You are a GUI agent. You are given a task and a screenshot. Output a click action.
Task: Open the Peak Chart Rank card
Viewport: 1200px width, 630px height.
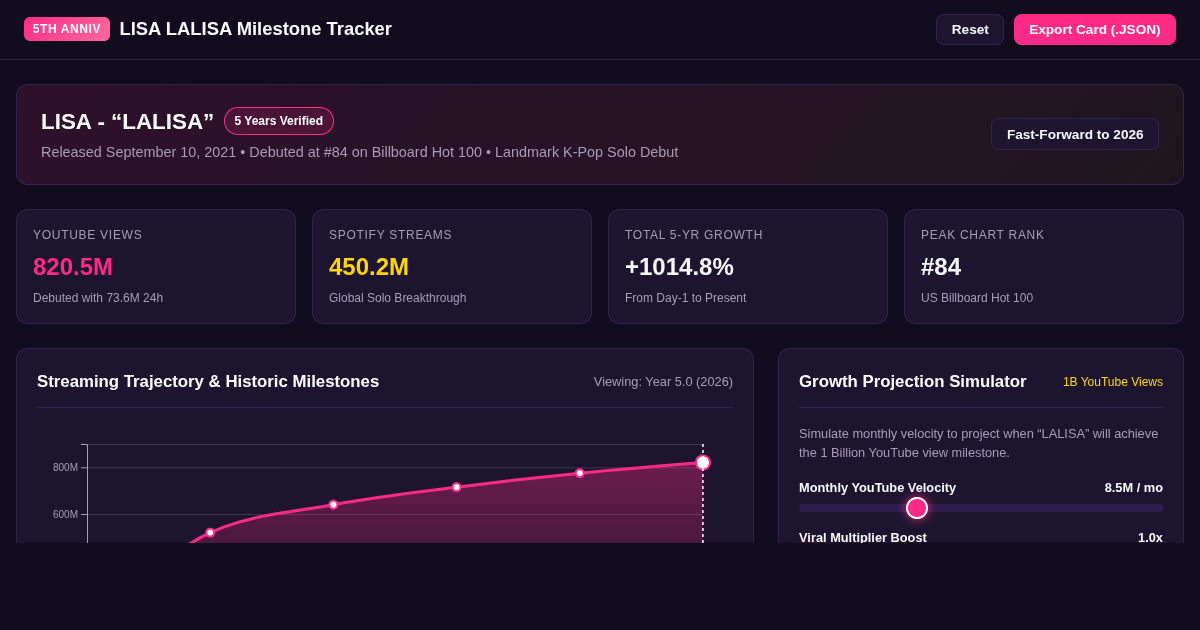pyautogui.click(x=1044, y=266)
